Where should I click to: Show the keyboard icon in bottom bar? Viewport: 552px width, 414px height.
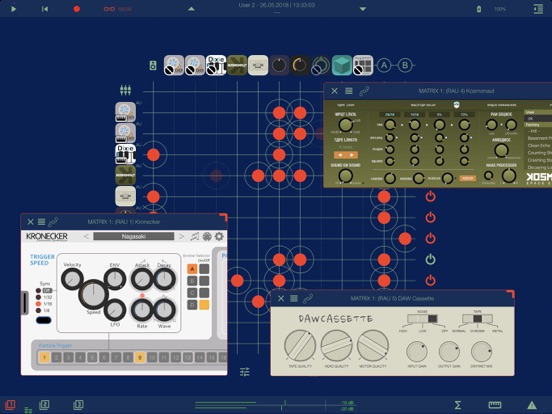(x=495, y=405)
